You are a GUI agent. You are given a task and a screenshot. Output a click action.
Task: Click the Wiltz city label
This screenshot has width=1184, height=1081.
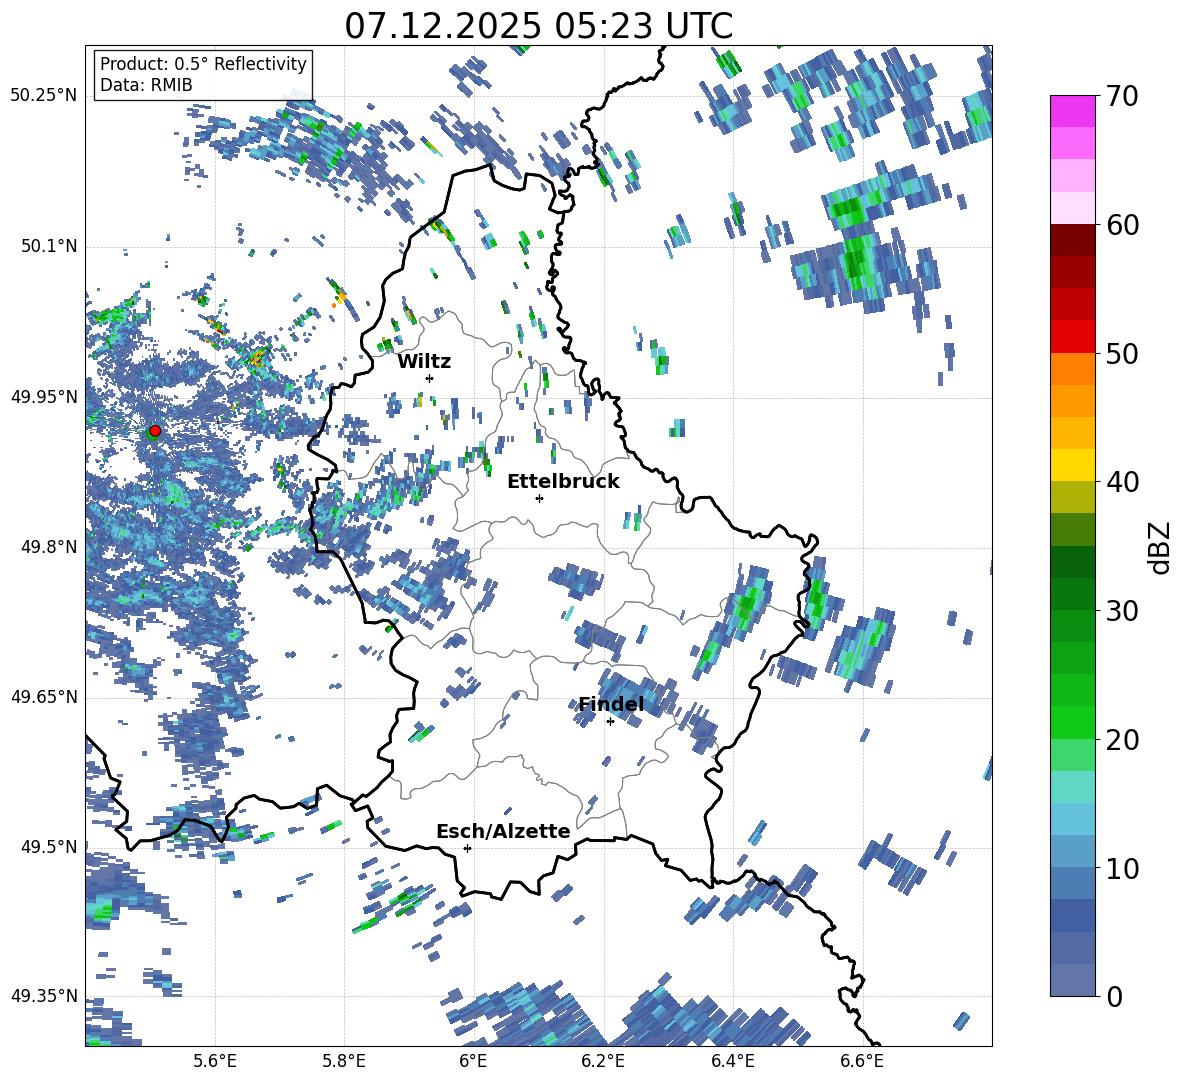point(424,362)
